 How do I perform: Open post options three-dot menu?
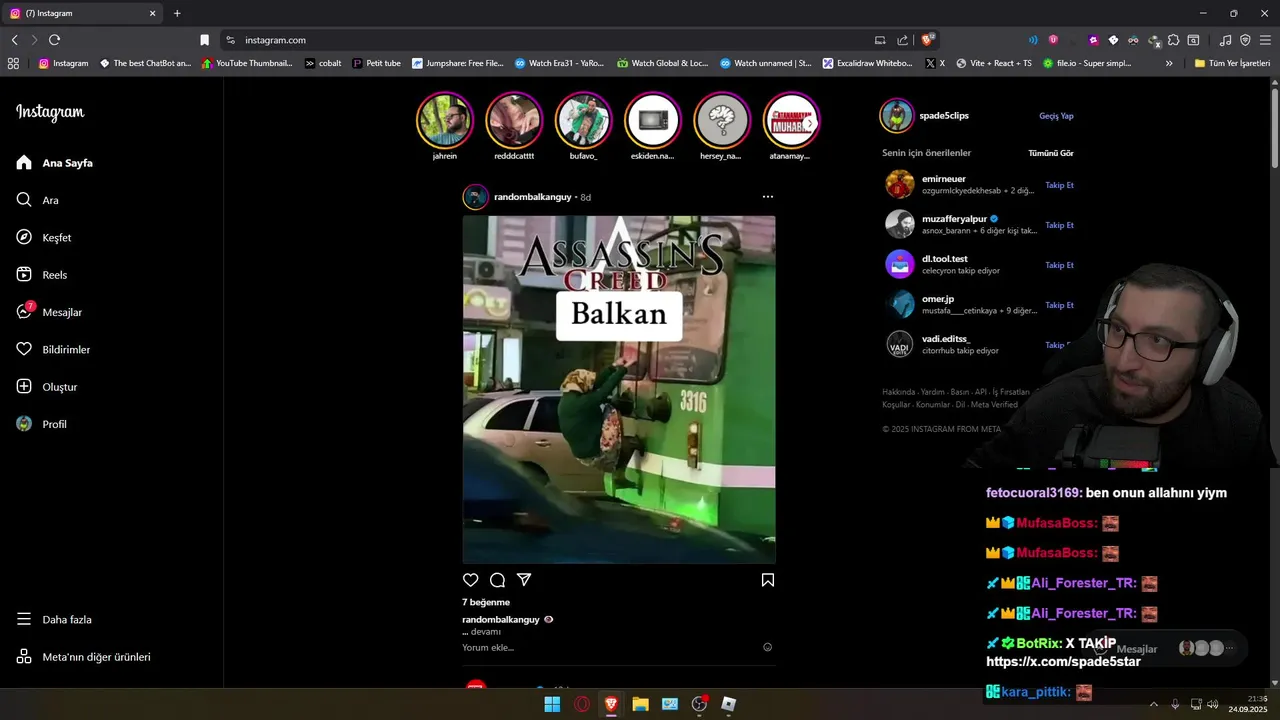pos(767,197)
